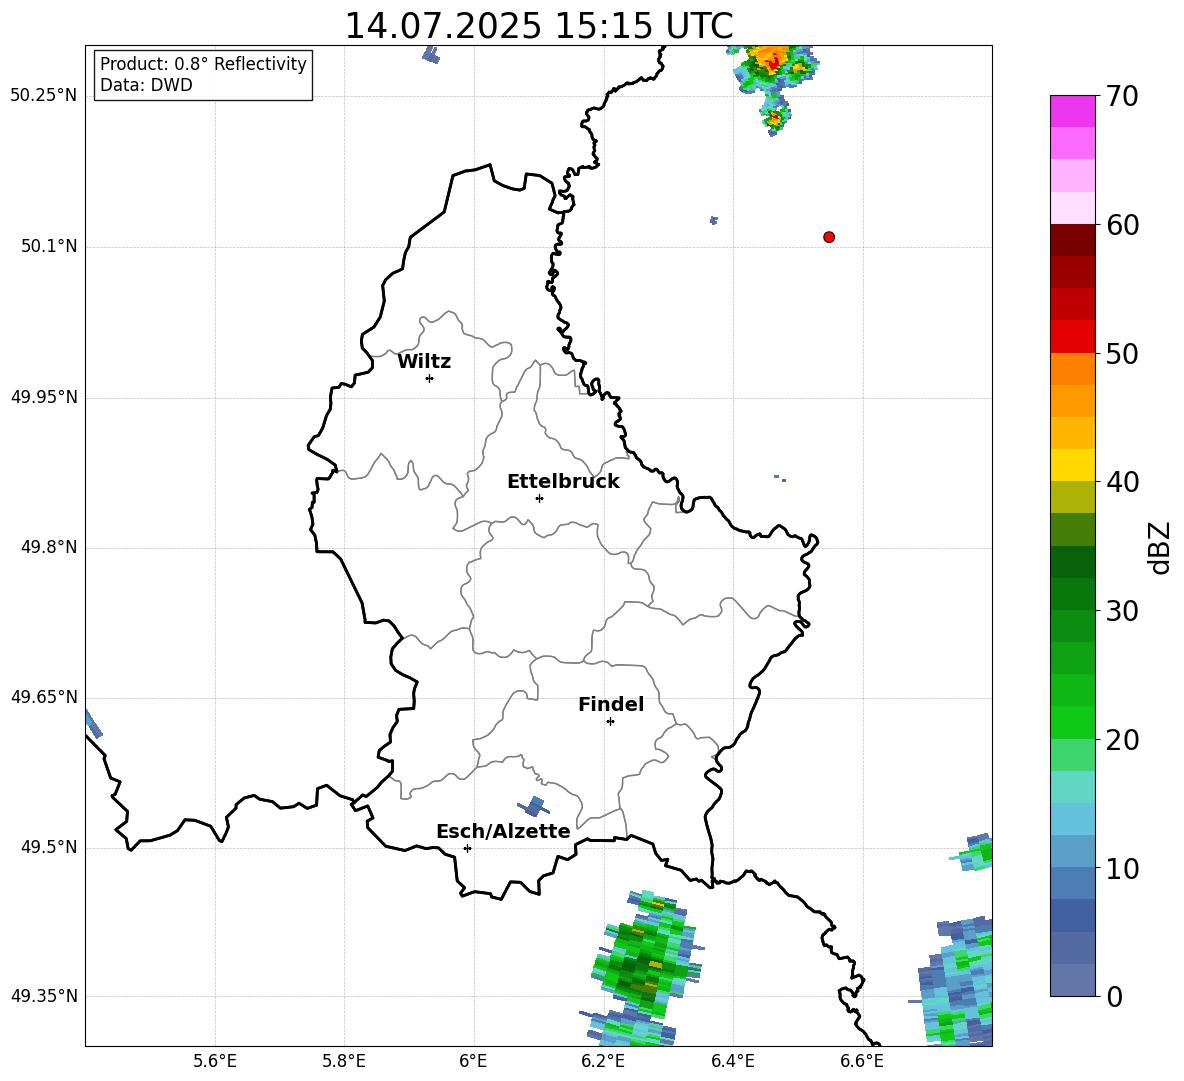Screen dimensions: 1184x1081
Task: Click the 5.8°E longitude label
Action: pos(344,1061)
